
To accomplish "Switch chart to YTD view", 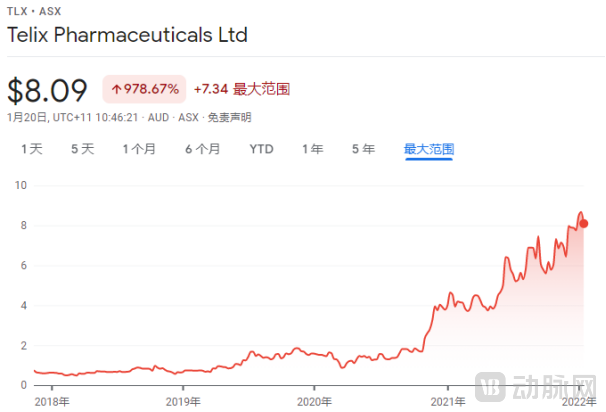I will [x=261, y=150].
